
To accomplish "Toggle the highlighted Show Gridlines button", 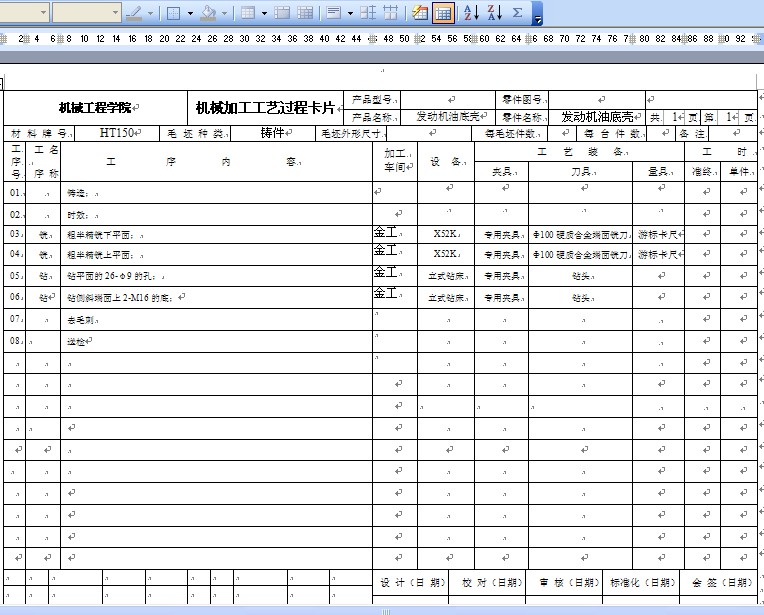I will [443, 13].
